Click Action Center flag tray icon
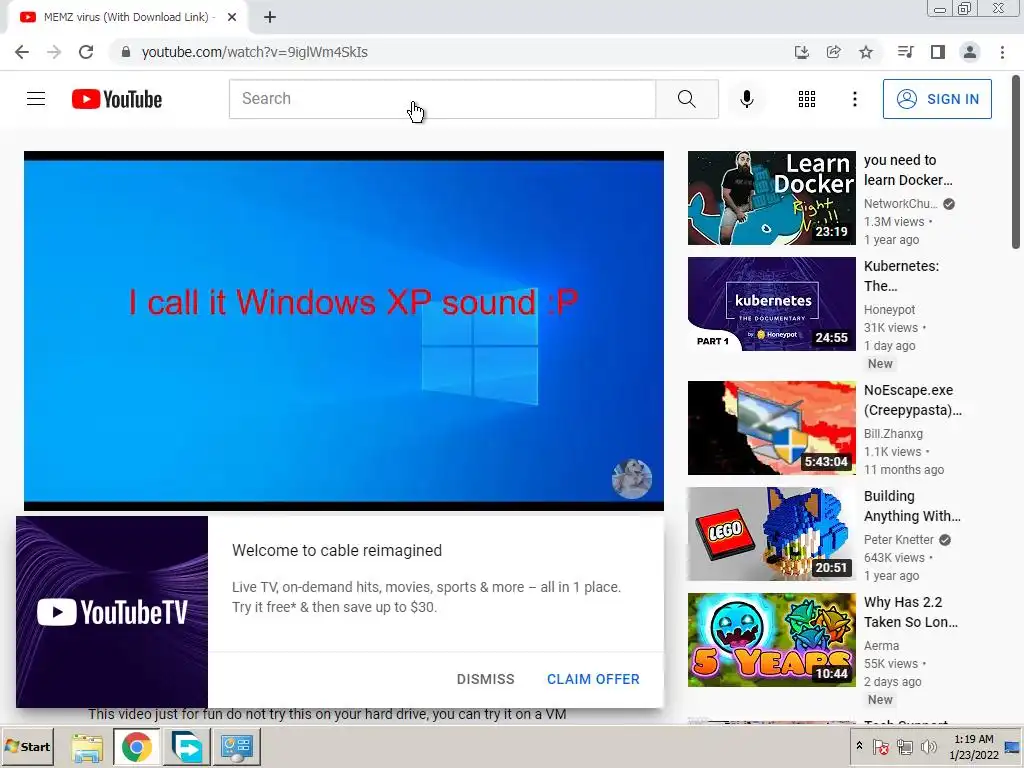 881,746
